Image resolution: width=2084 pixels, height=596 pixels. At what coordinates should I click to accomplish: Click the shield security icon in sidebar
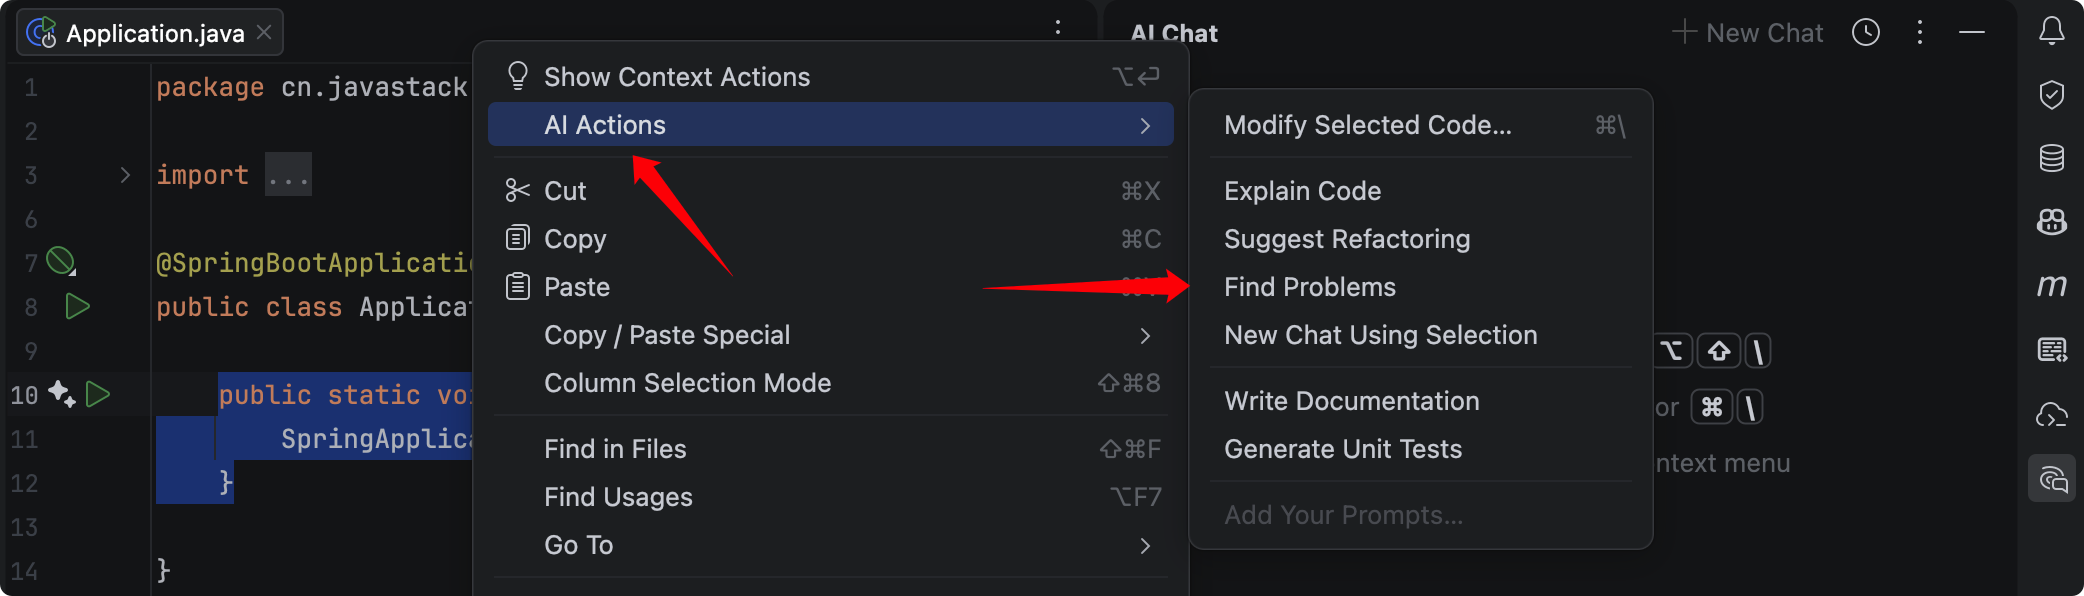pyautogui.click(x=2051, y=94)
